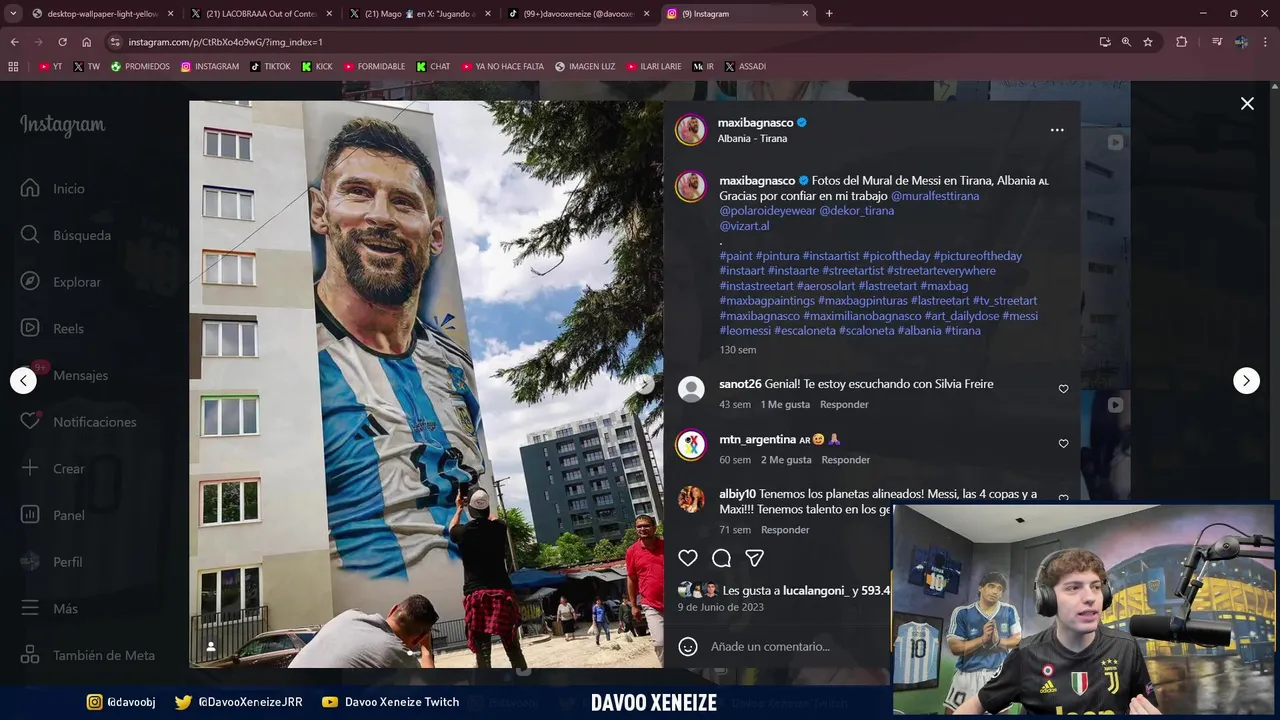1280x720 pixels.
Task: Click sanot26 avatar
Action: coord(691,389)
